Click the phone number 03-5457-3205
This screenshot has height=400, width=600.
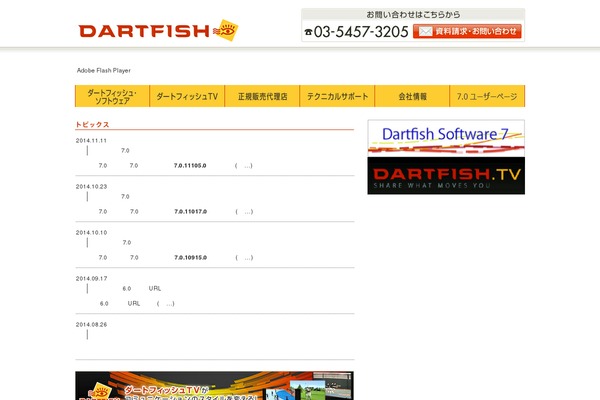(361, 32)
